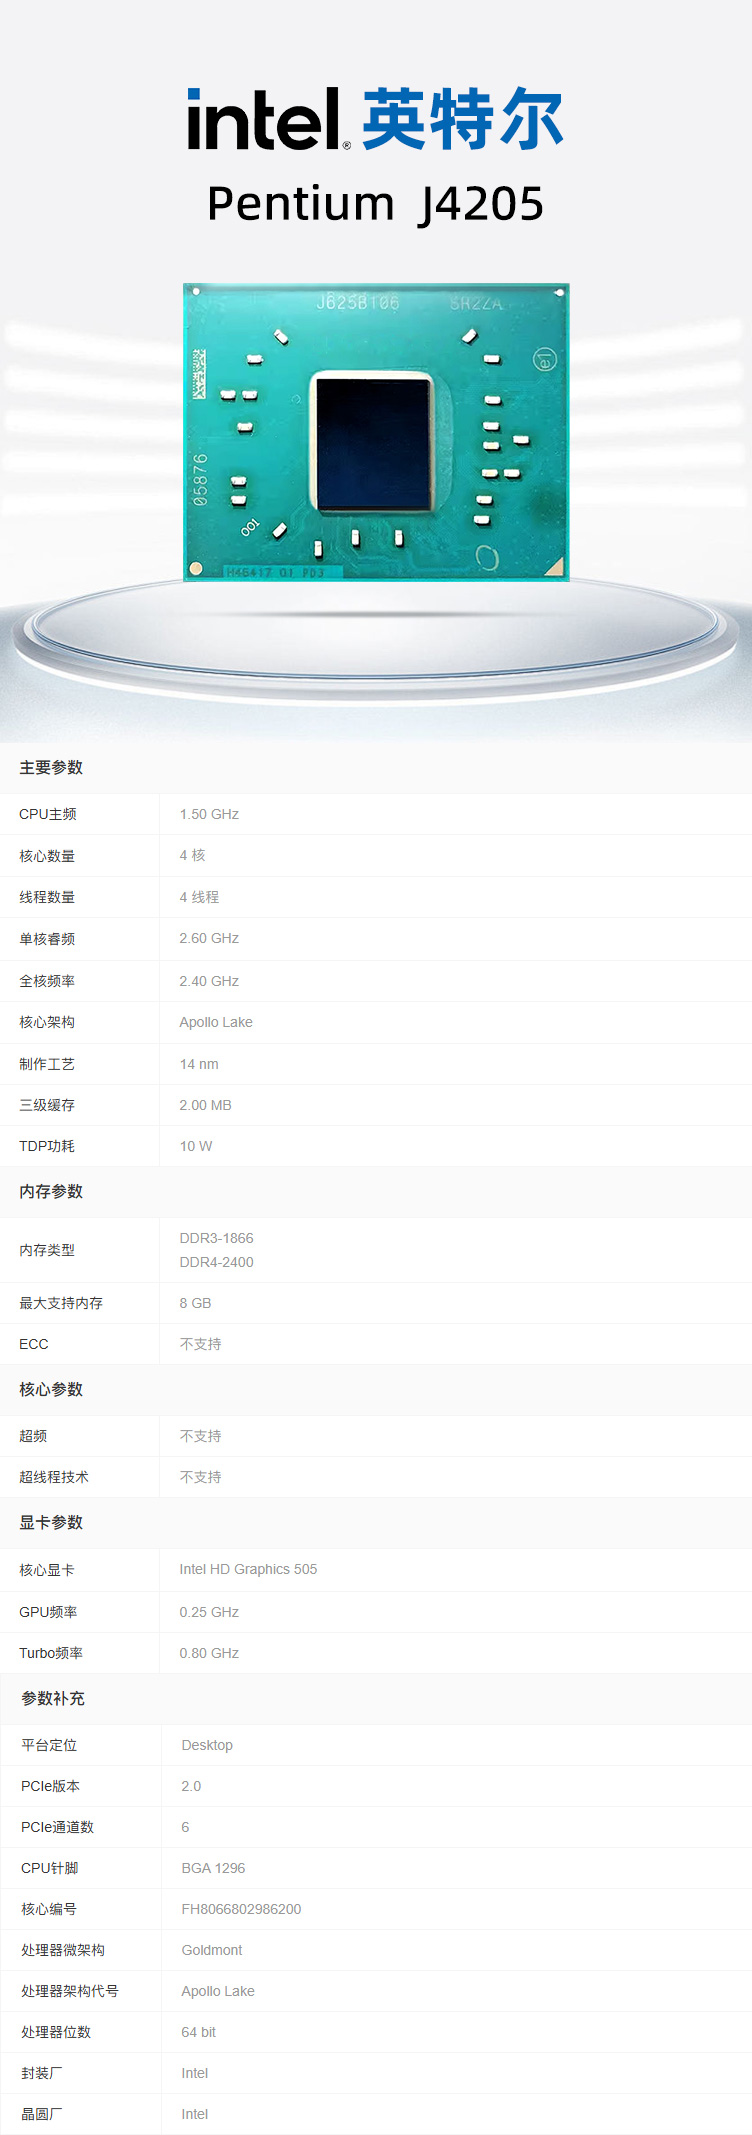Click the 4 线程 value
The width and height of the screenshot is (752, 2135).
pos(199,897)
